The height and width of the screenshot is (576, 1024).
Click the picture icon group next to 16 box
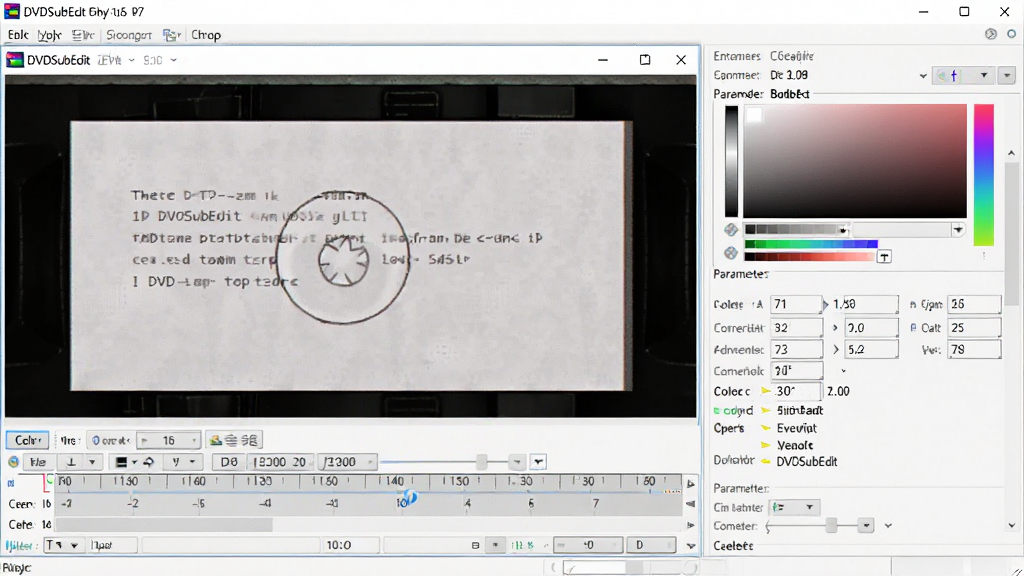(234, 441)
